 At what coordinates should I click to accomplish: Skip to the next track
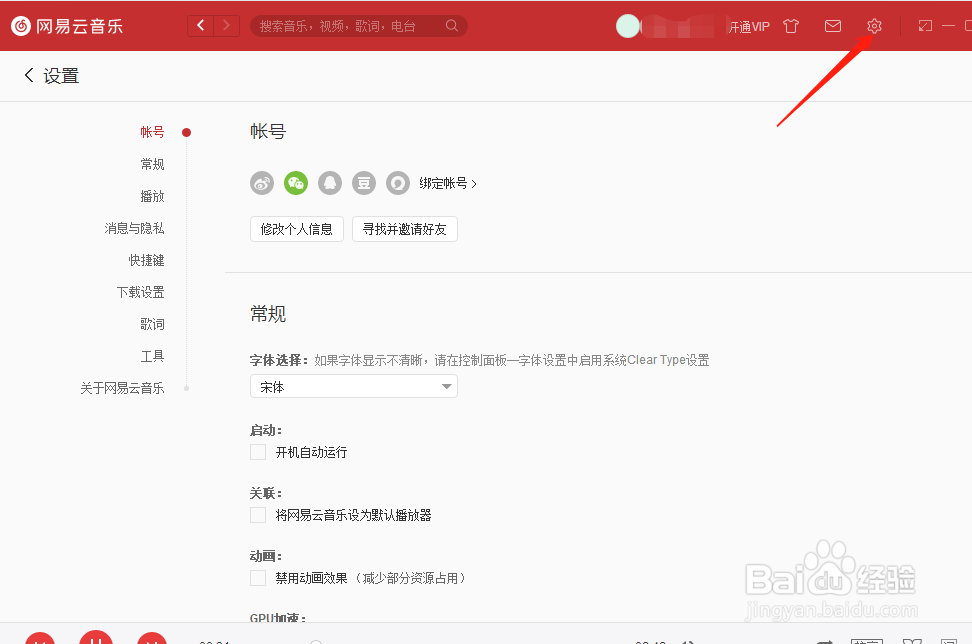click(152, 638)
